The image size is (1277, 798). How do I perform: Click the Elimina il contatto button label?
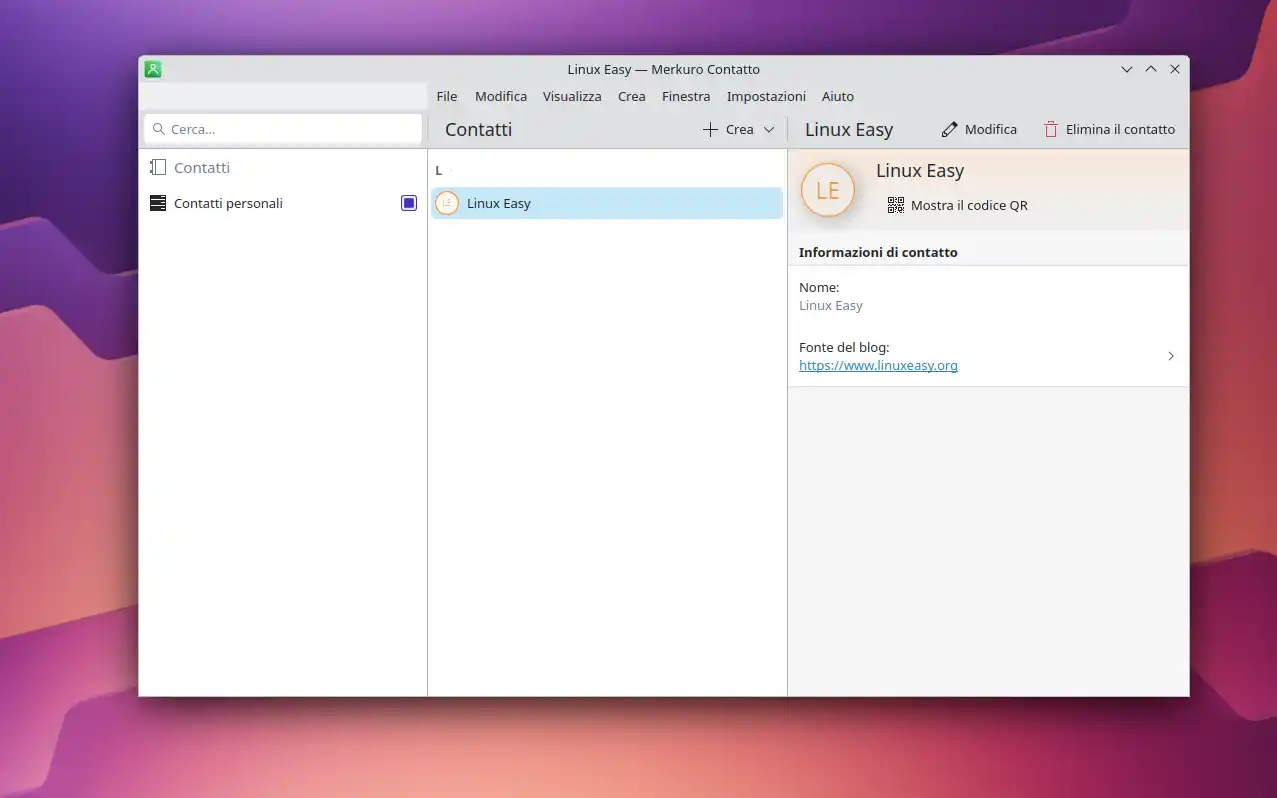[1120, 129]
